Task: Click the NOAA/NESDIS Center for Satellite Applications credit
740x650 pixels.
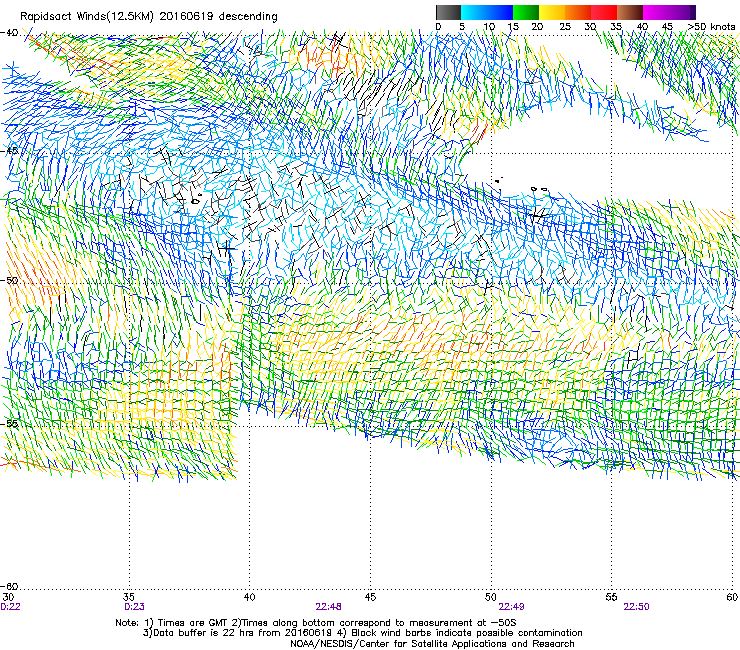Action: point(432,644)
